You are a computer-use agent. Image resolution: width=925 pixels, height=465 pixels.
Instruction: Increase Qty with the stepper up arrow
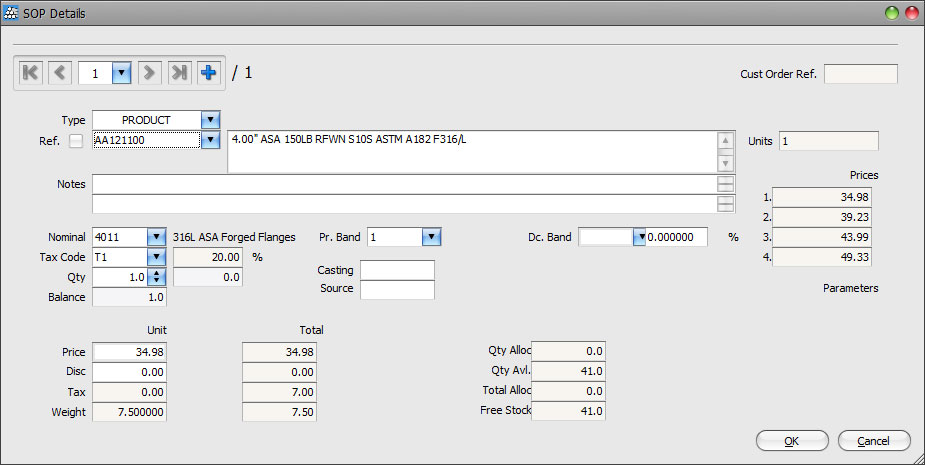point(156,273)
